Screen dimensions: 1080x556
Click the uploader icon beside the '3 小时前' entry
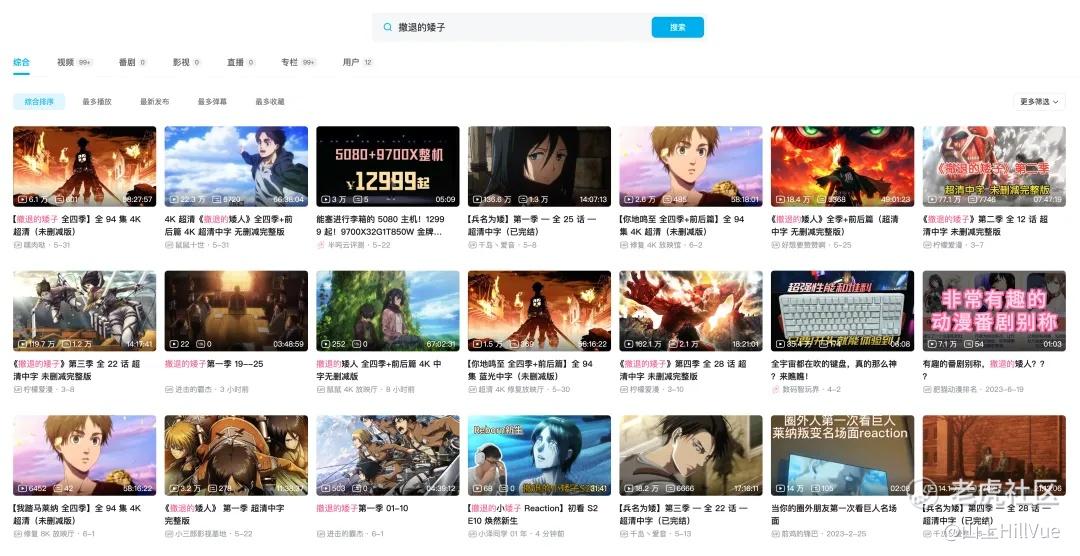pos(169,389)
